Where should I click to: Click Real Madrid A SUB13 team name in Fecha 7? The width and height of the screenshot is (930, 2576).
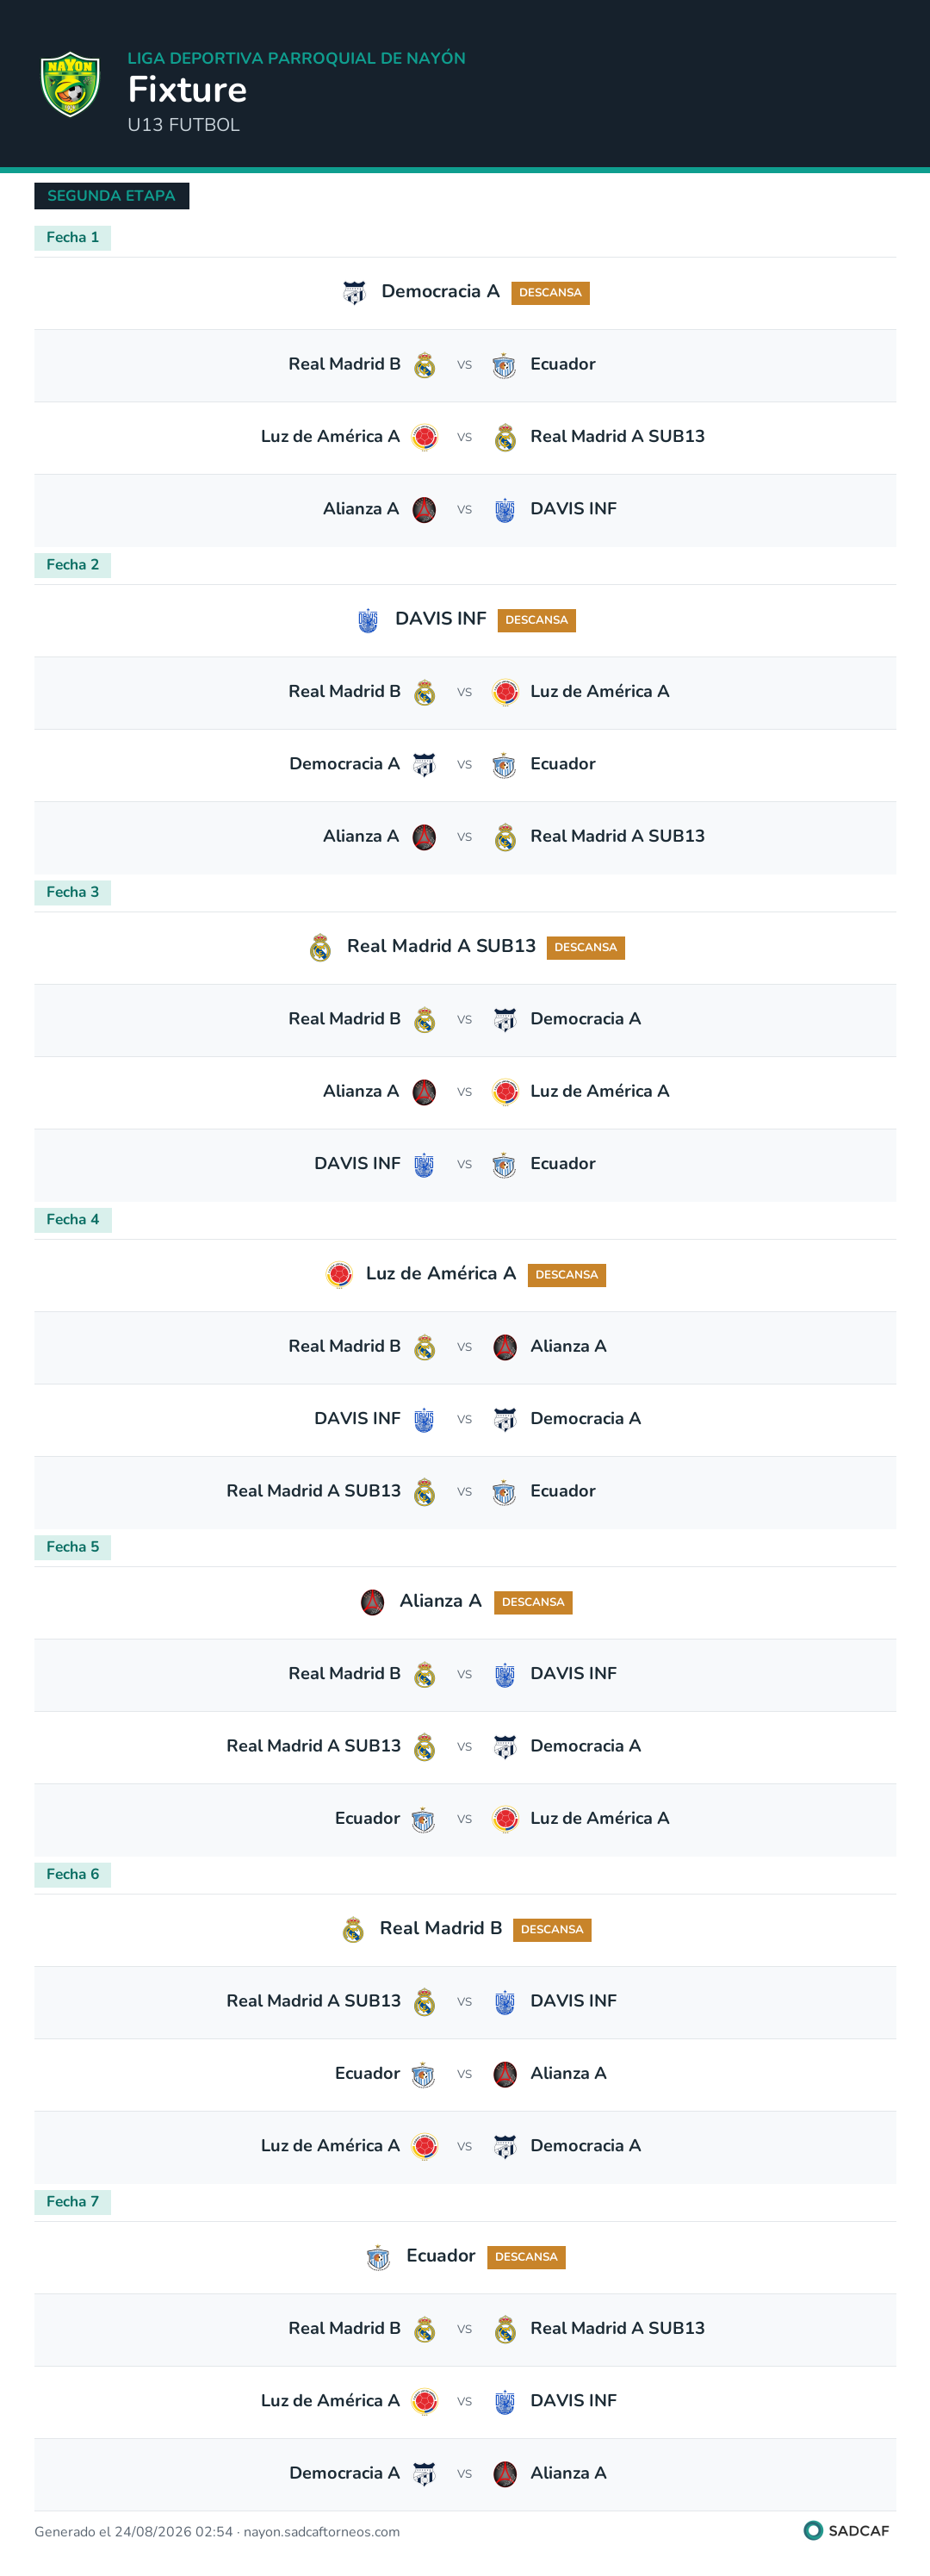click(x=617, y=2328)
